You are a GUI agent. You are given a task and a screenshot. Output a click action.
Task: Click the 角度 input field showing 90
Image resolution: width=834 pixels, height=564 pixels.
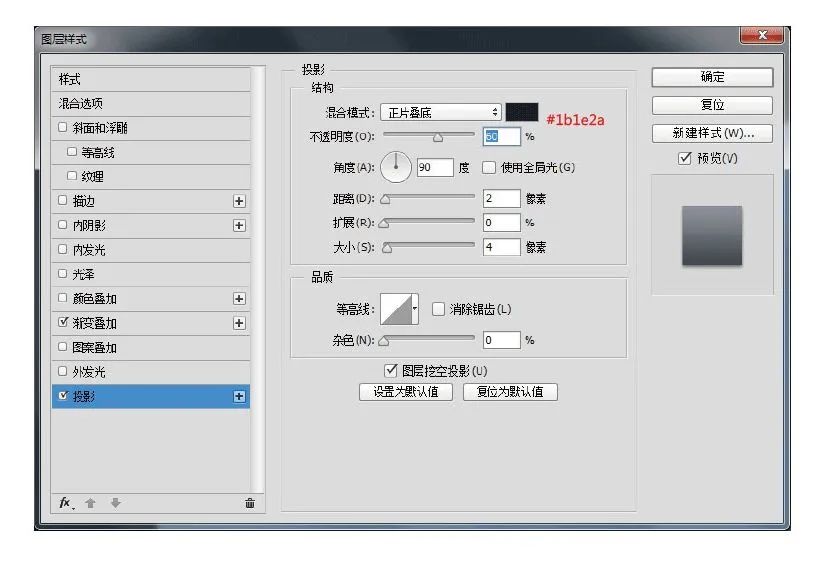tap(435, 168)
